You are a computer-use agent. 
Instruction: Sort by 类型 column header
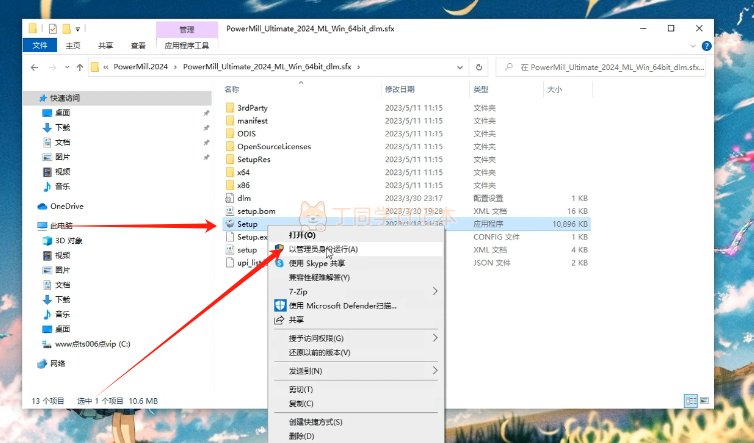click(481, 89)
